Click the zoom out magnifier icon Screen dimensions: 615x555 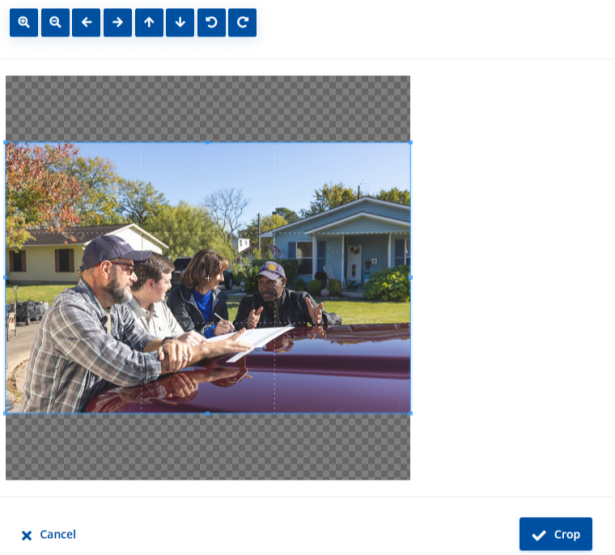pyautogui.click(x=55, y=23)
